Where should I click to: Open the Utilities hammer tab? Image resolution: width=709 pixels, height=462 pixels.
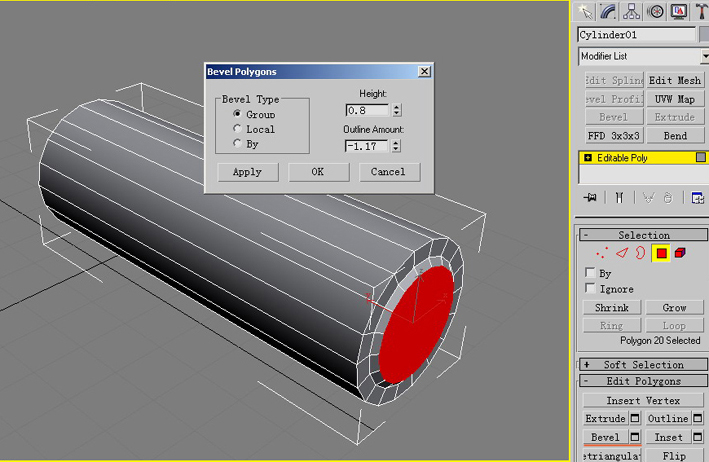point(701,11)
